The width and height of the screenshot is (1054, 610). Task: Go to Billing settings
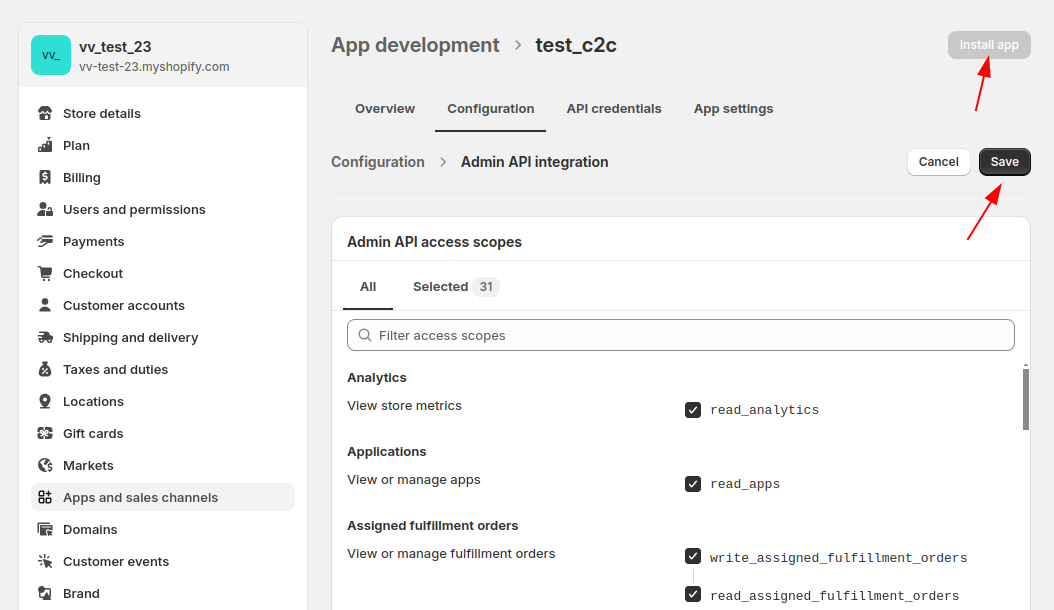tap(163, 178)
